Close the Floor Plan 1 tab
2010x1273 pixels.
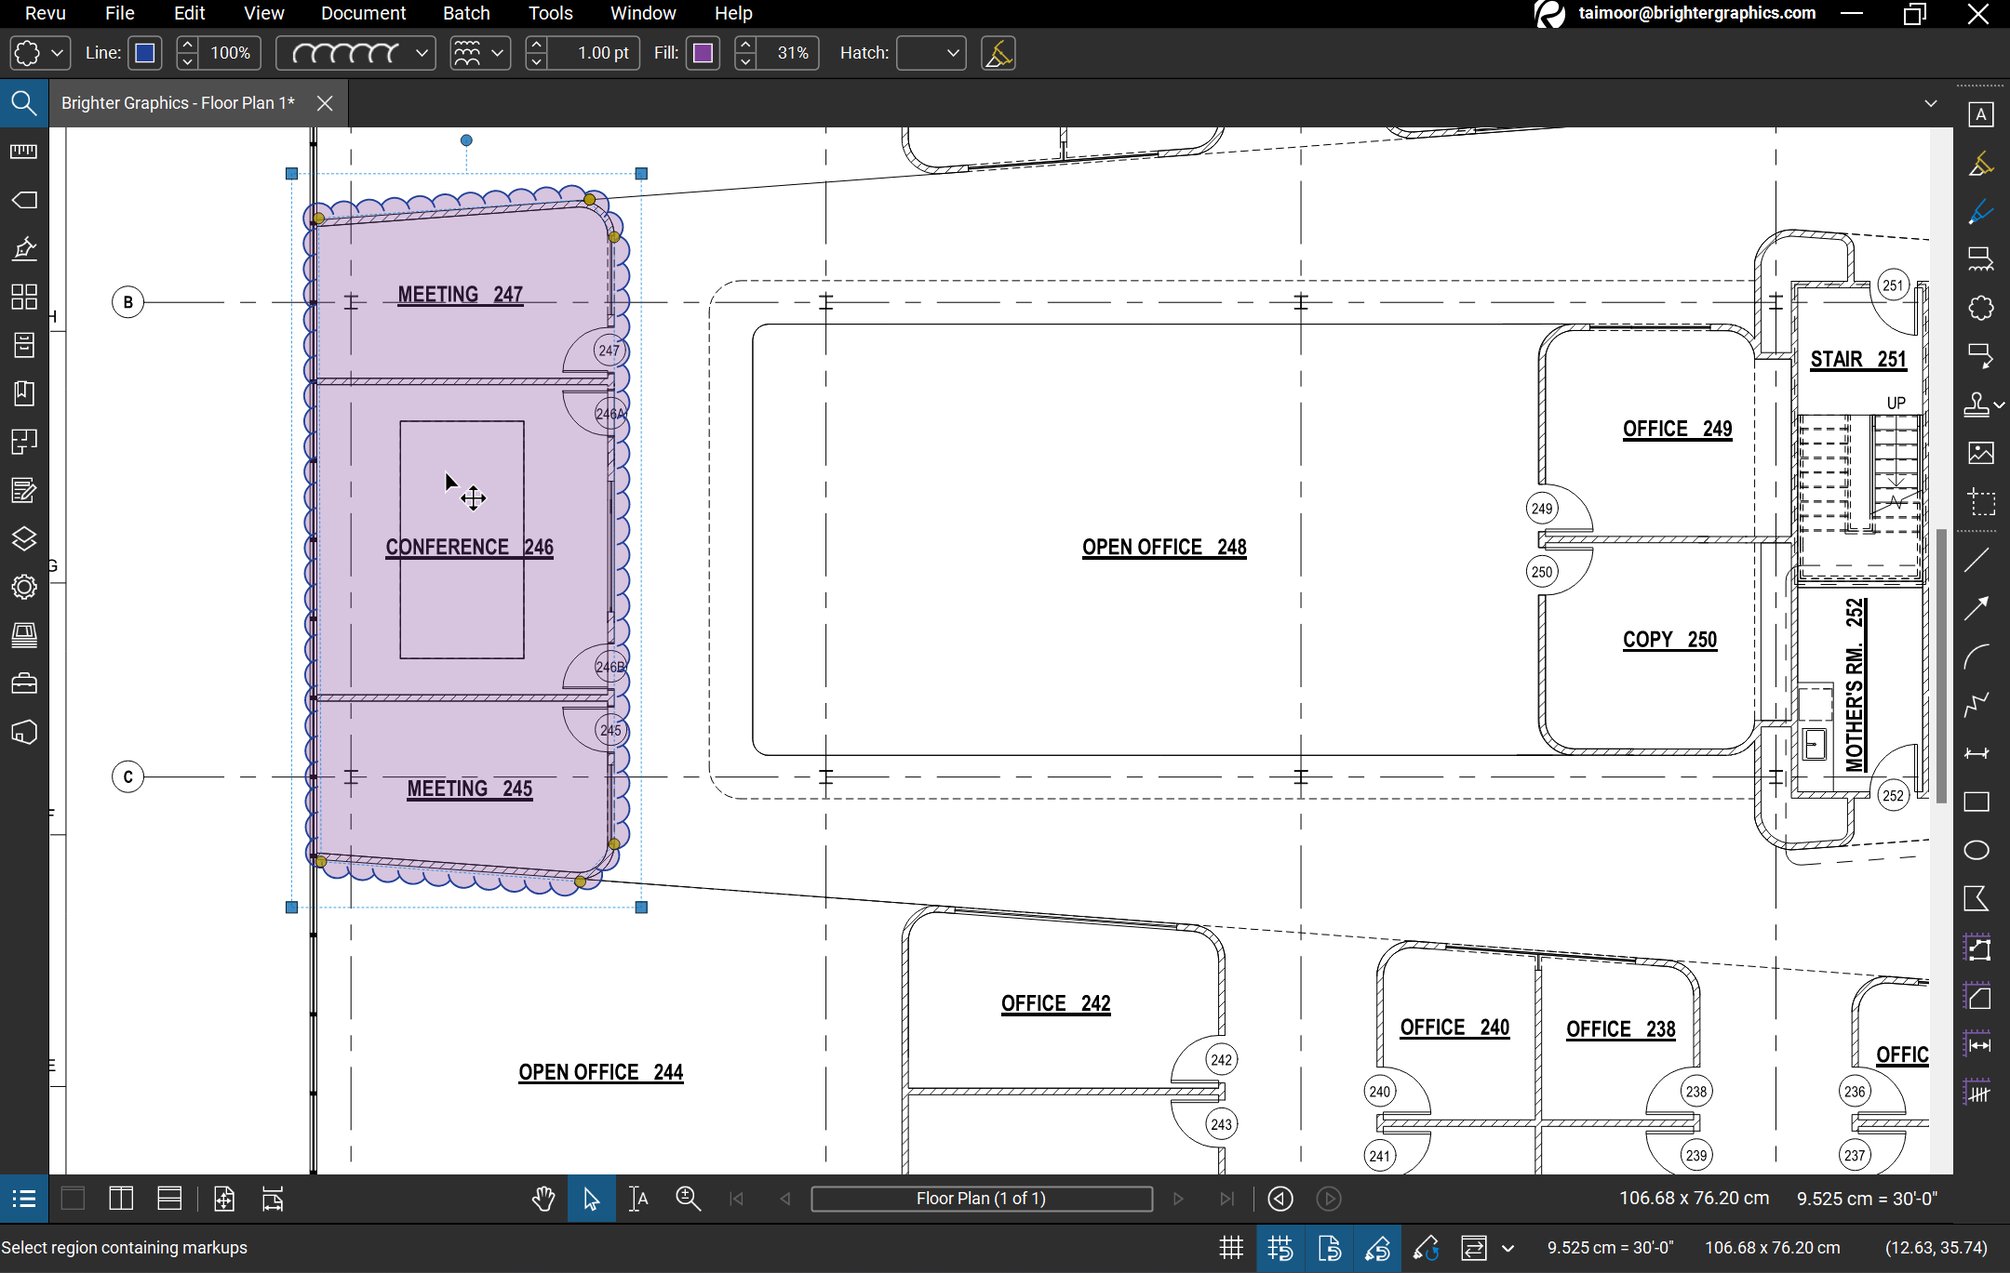pos(324,103)
